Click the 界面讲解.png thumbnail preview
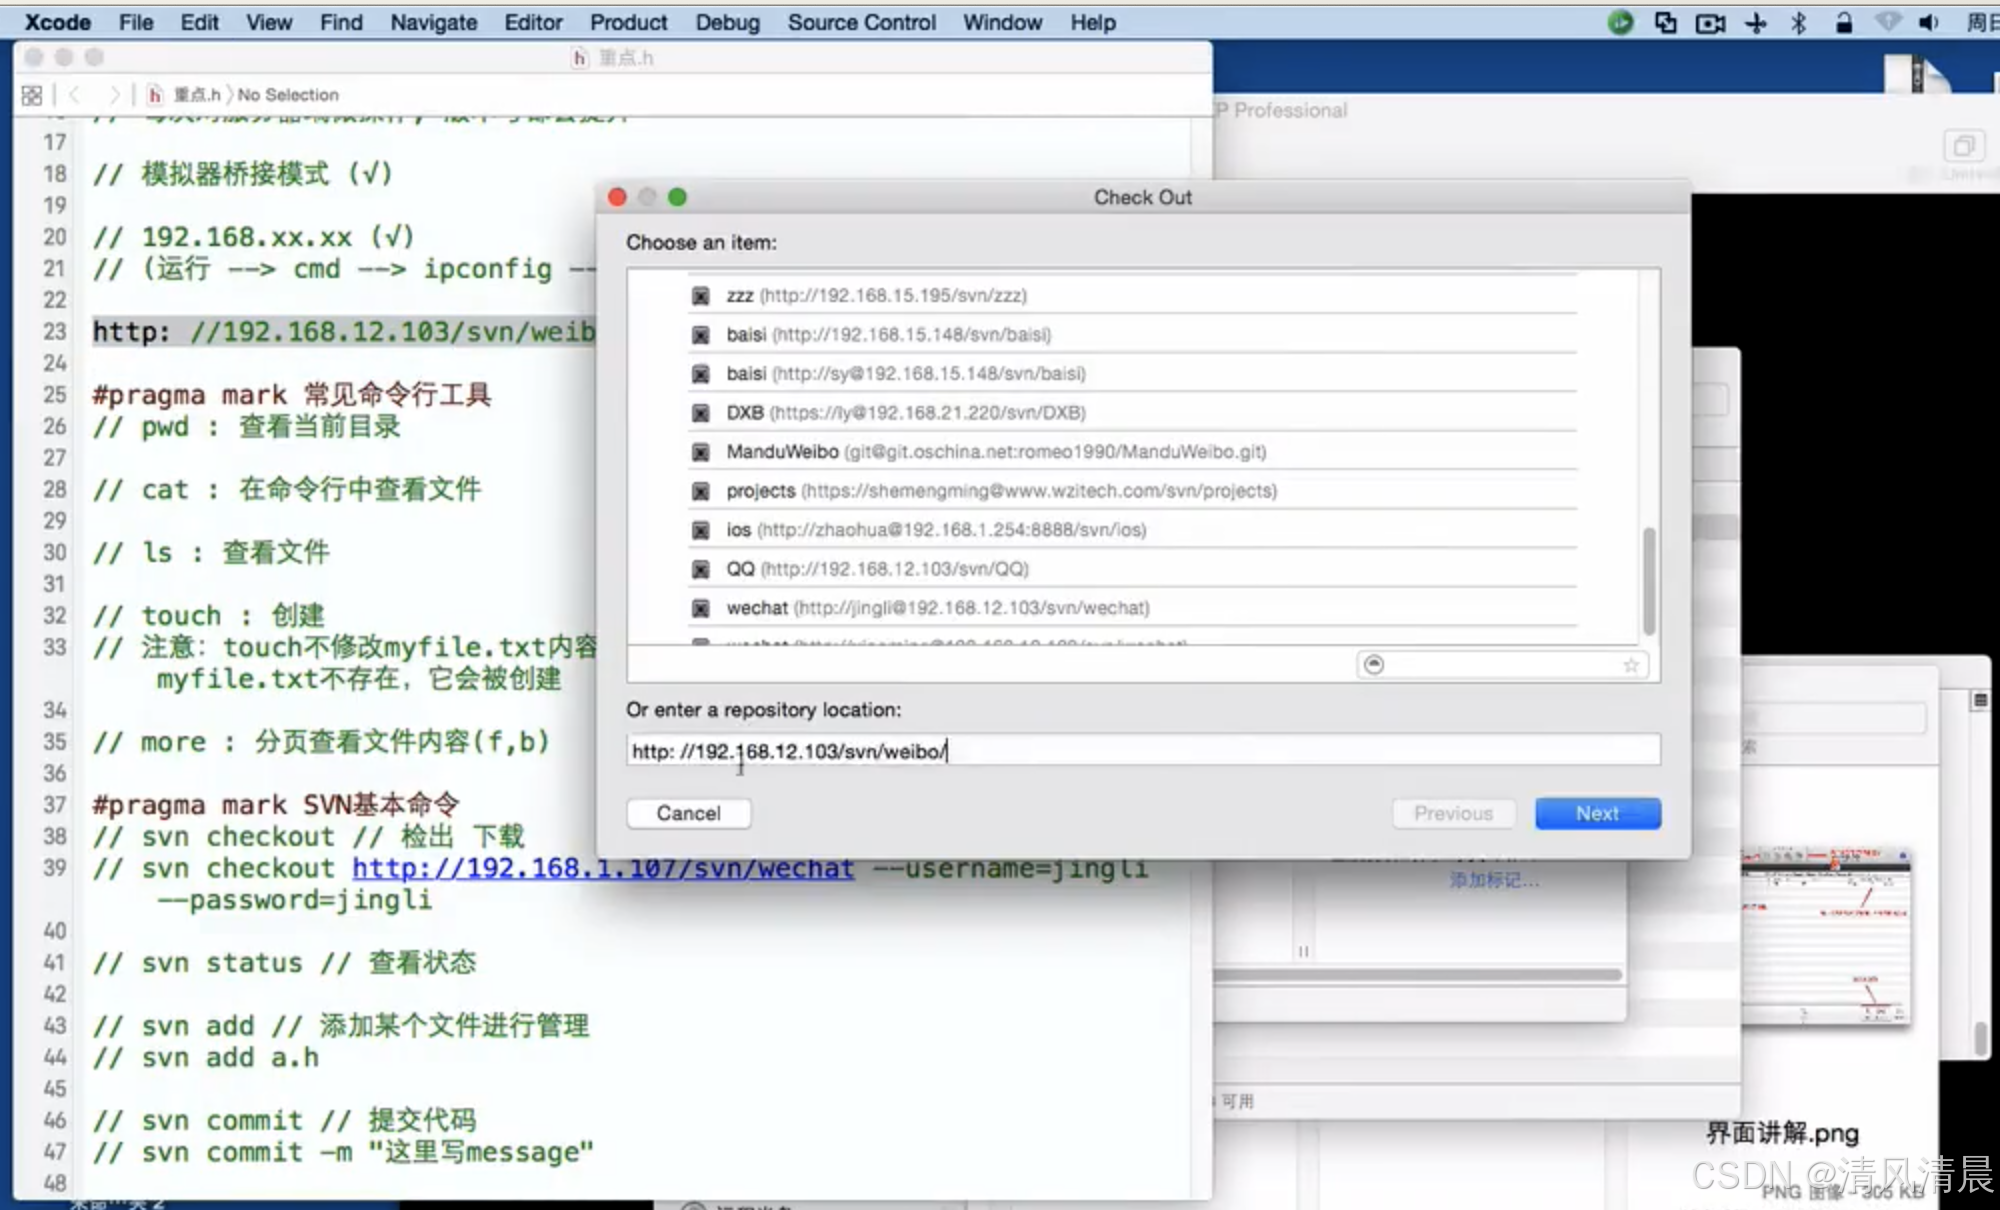2000x1210 pixels. 1825,936
